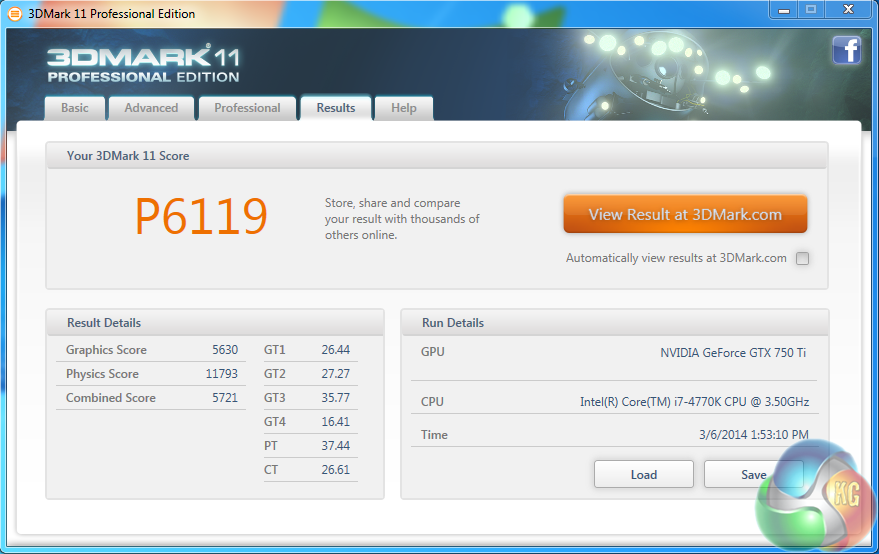Click the Save button

tap(753, 474)
